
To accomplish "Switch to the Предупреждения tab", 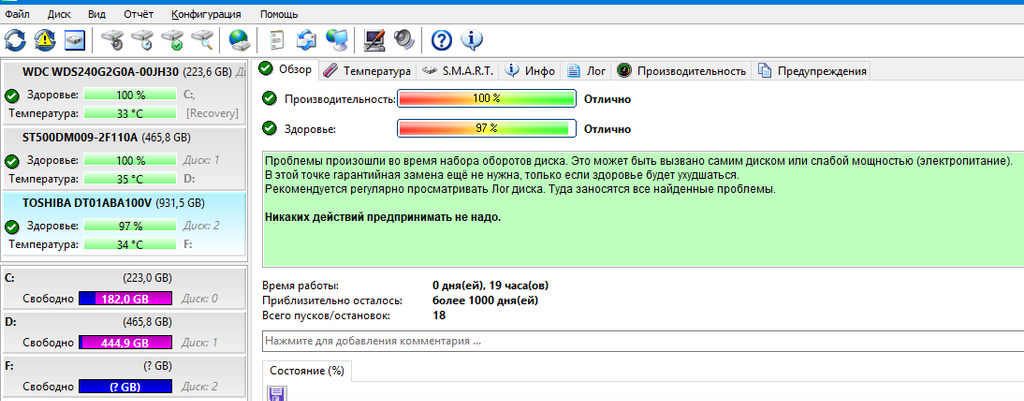I will [x=812, y=71].
